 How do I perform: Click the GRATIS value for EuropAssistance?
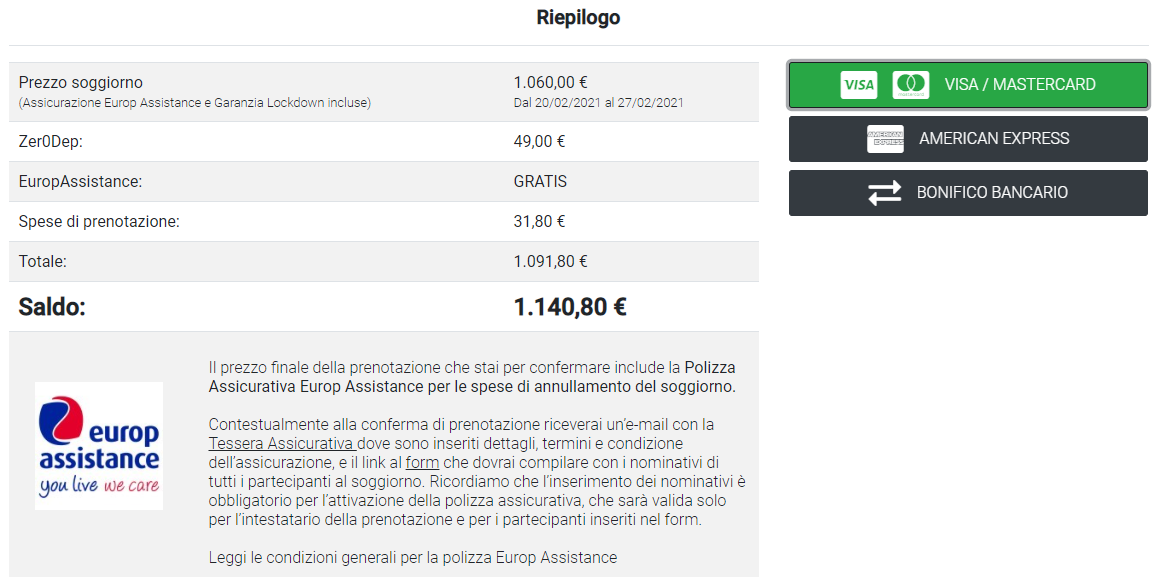[540, 182]
